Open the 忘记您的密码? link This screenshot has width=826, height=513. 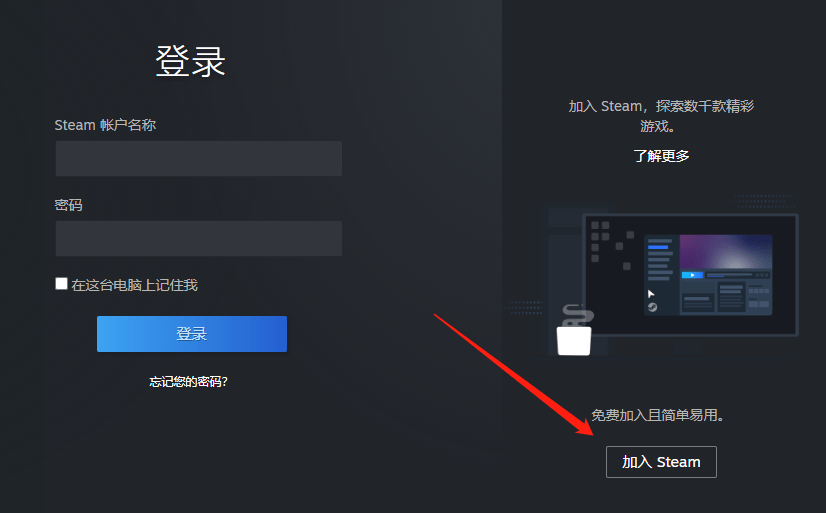pos(188,381)
